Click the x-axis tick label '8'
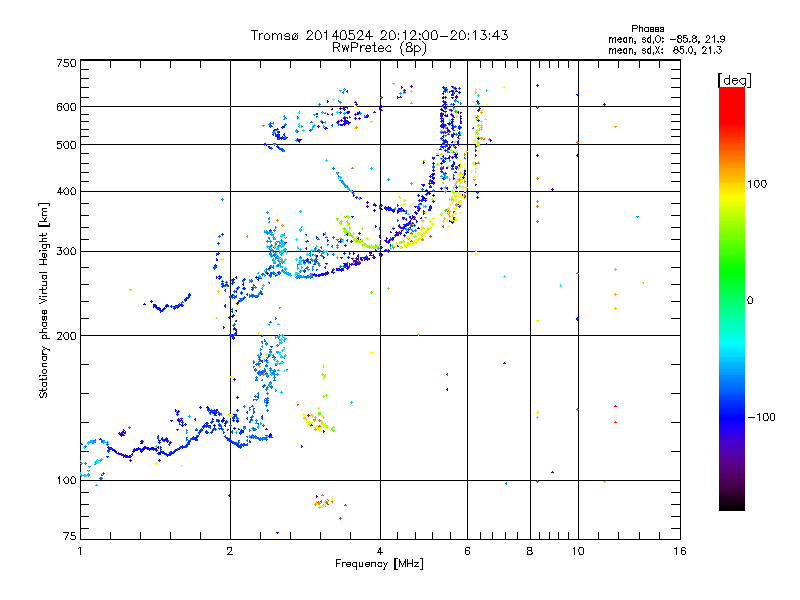 [530, 551]
